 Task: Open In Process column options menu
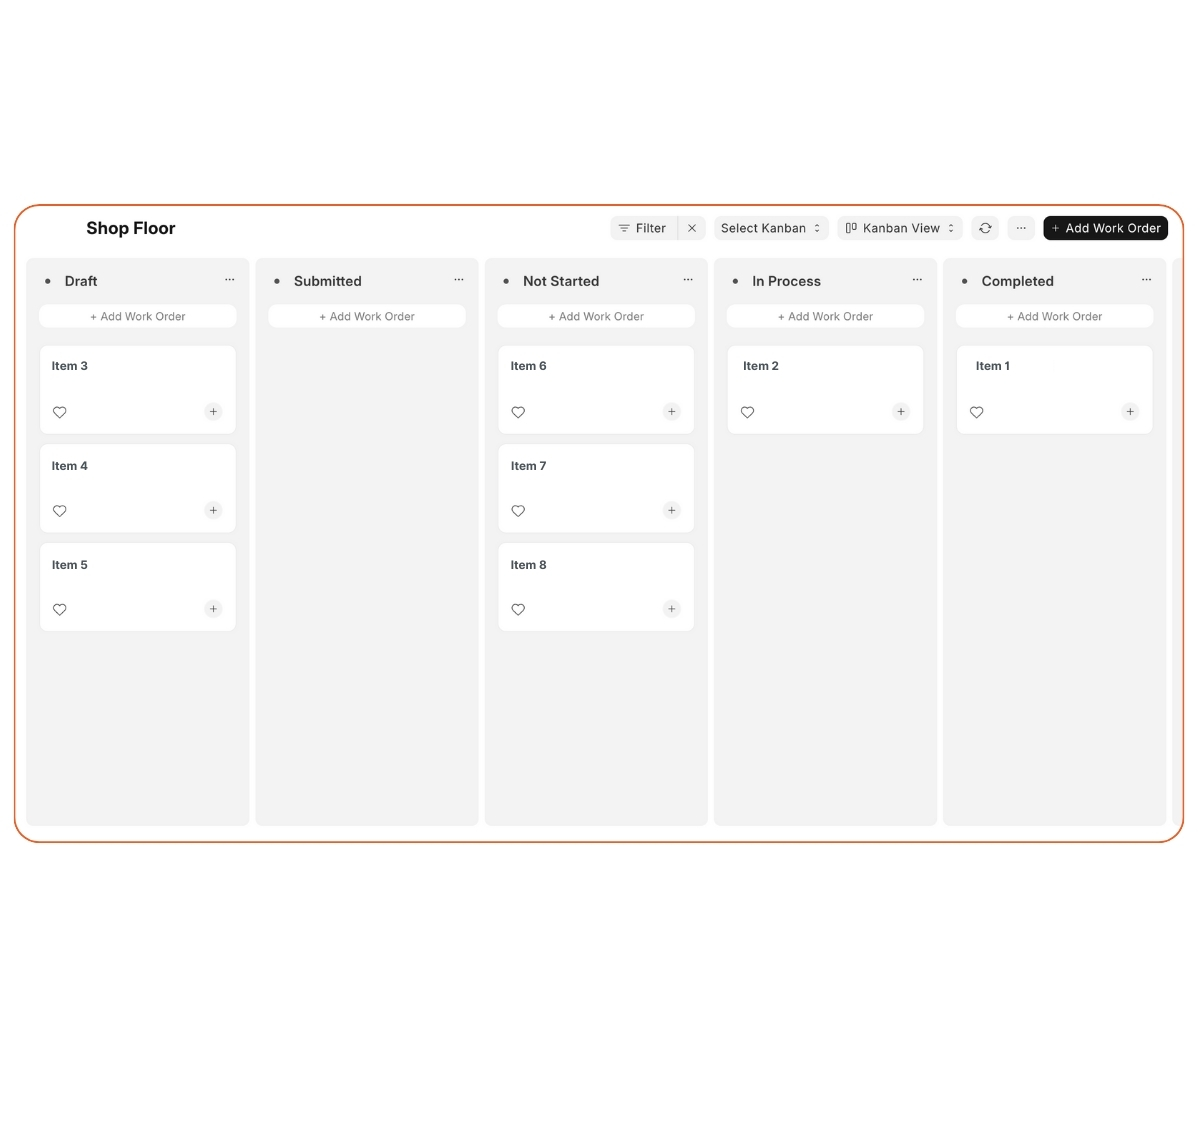tap(917, 280)
